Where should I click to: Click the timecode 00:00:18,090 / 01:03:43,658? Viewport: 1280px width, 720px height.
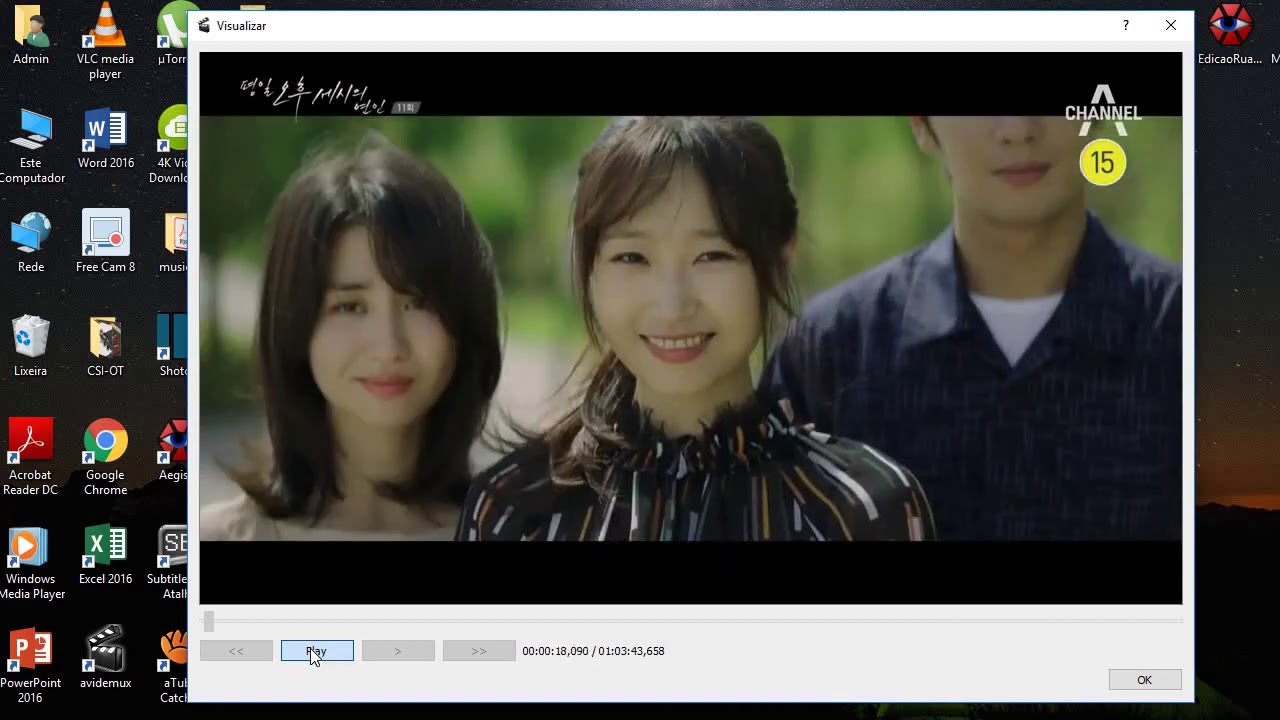593,651
